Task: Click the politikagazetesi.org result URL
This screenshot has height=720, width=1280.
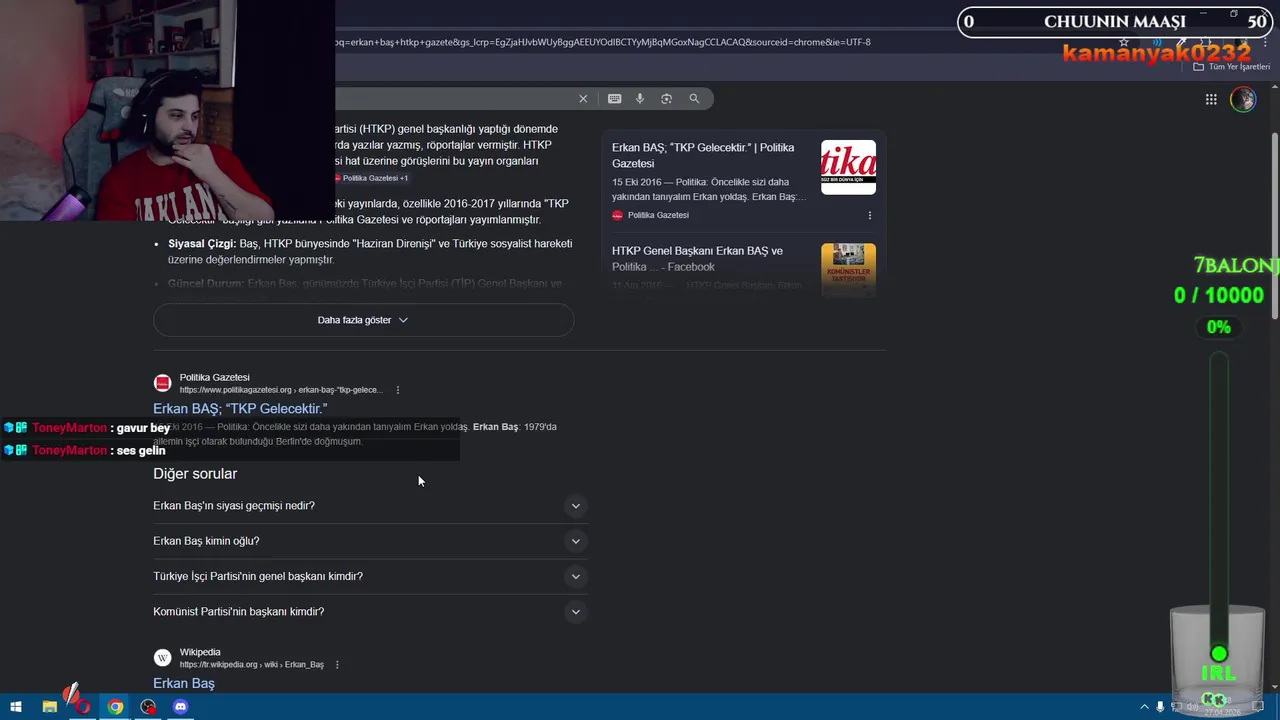Action: (x=281, y=390)
